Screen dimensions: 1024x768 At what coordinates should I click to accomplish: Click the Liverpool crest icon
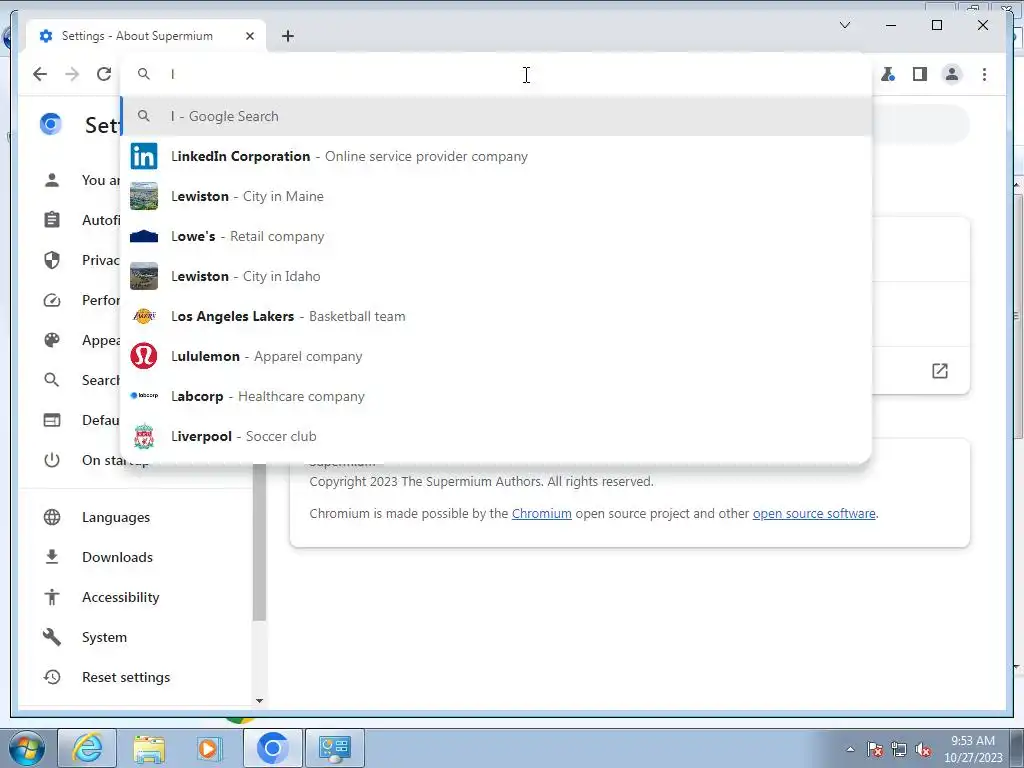[144, 436]
